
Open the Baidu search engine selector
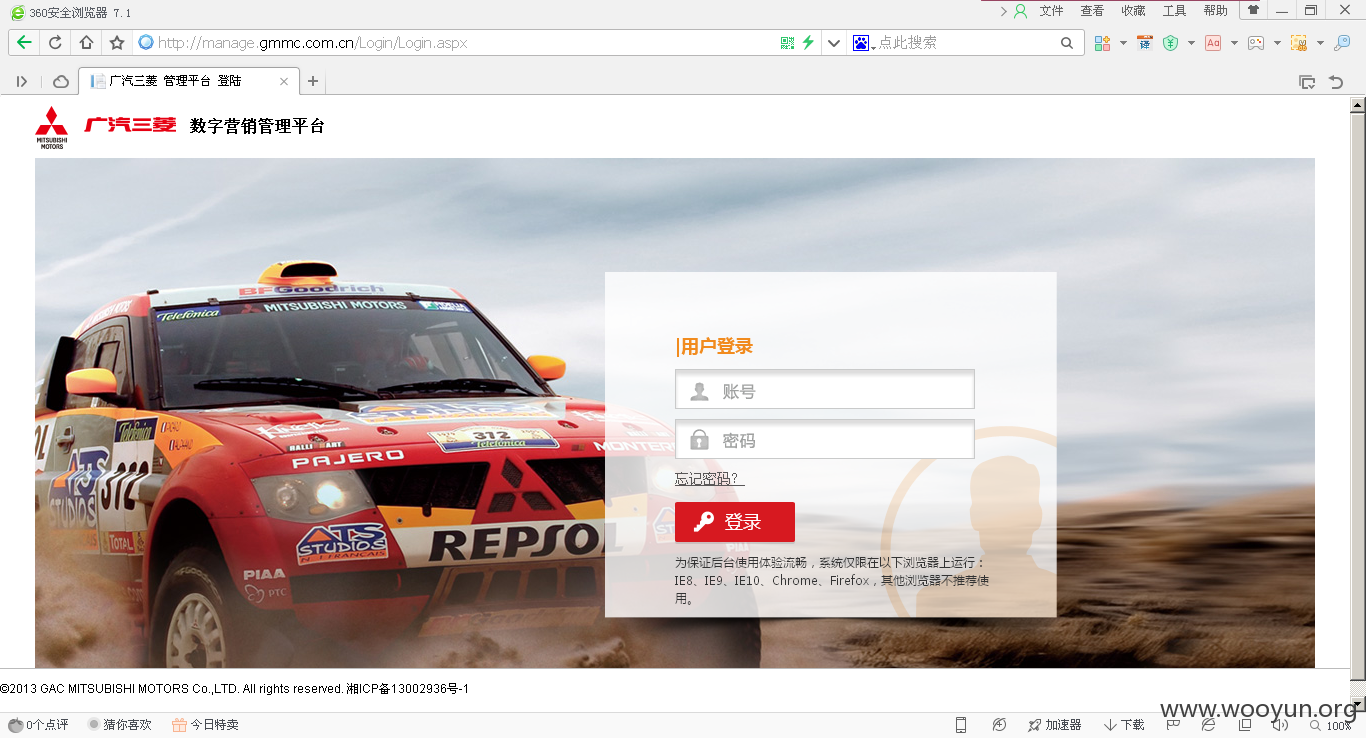(x=863, y=43)
